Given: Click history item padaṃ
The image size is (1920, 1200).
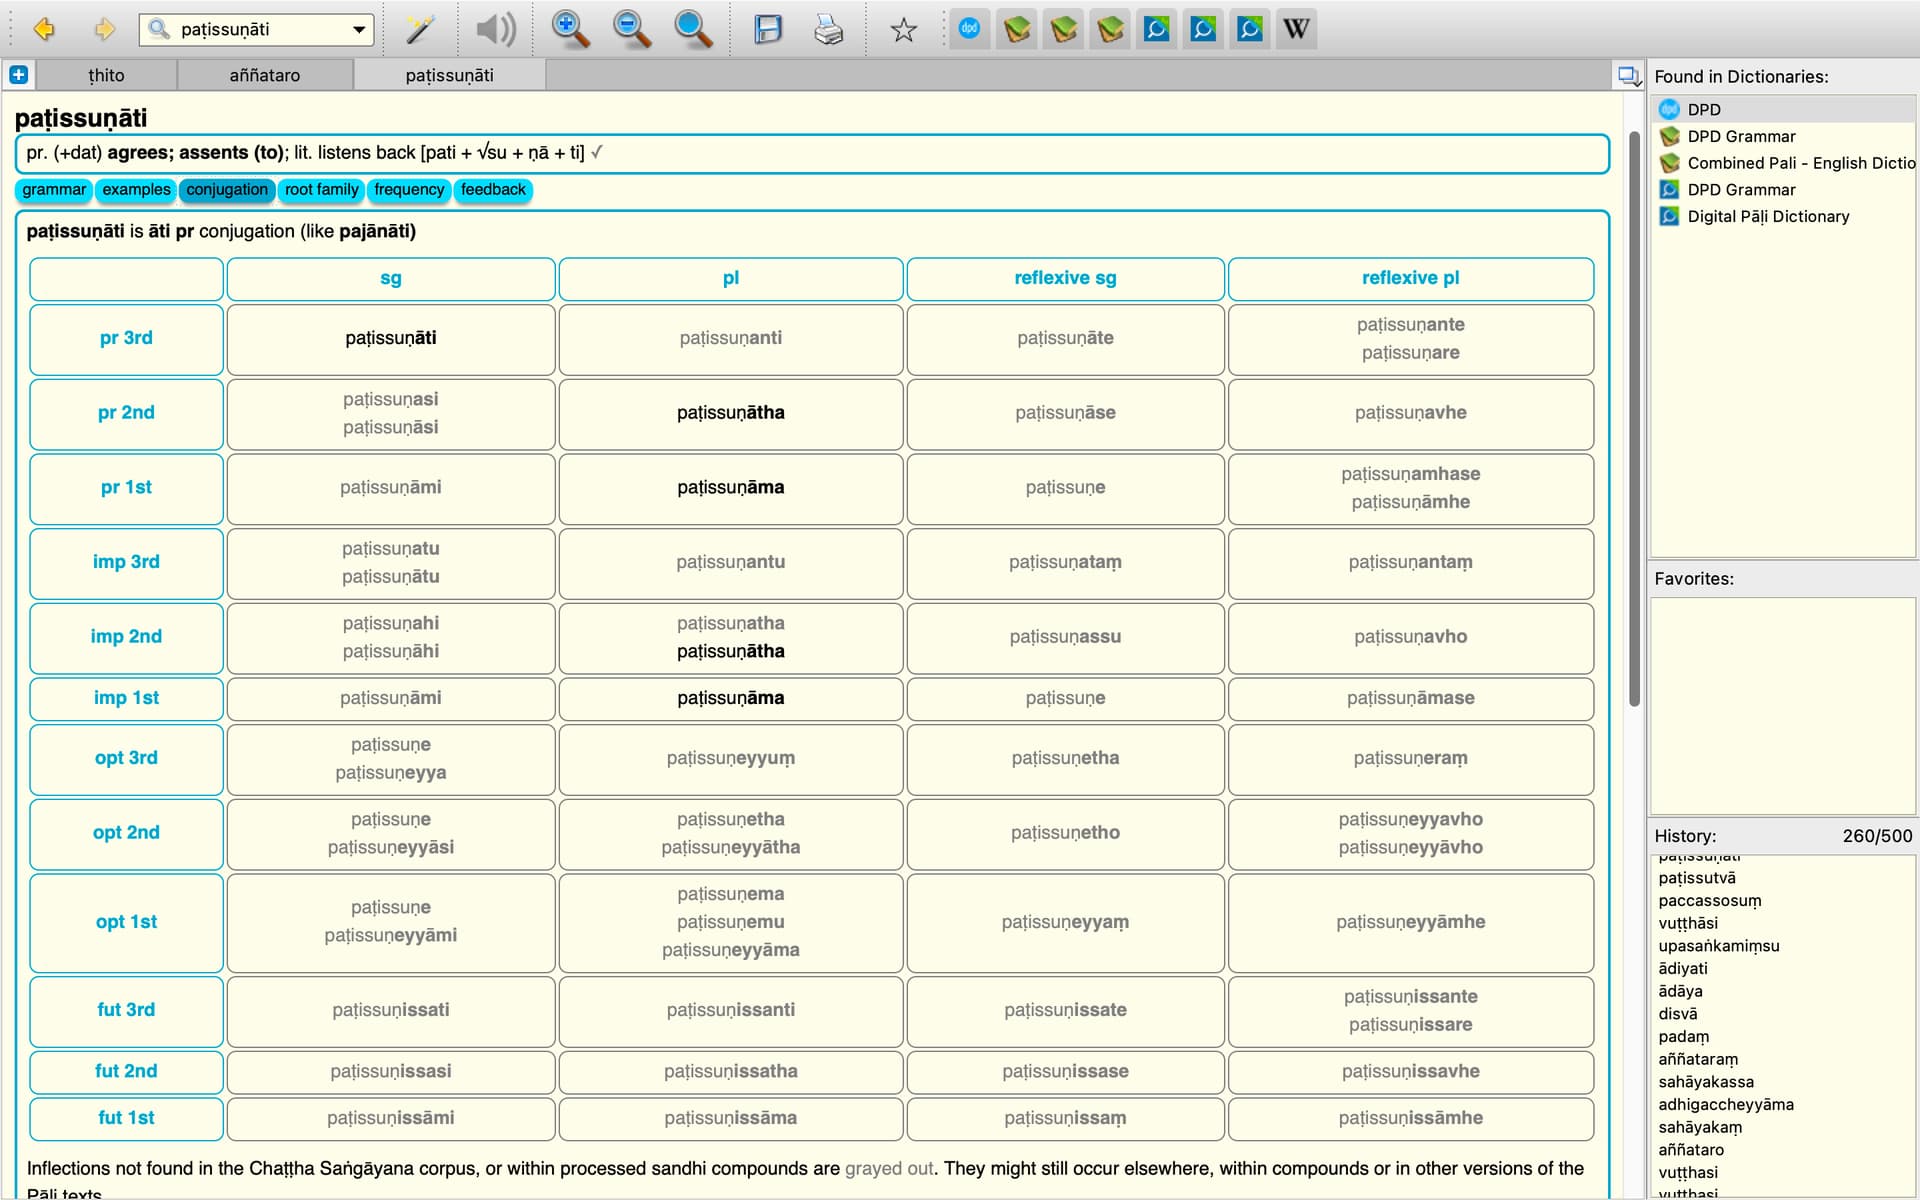Looking at the screenshot, I should (1684, 1037).
